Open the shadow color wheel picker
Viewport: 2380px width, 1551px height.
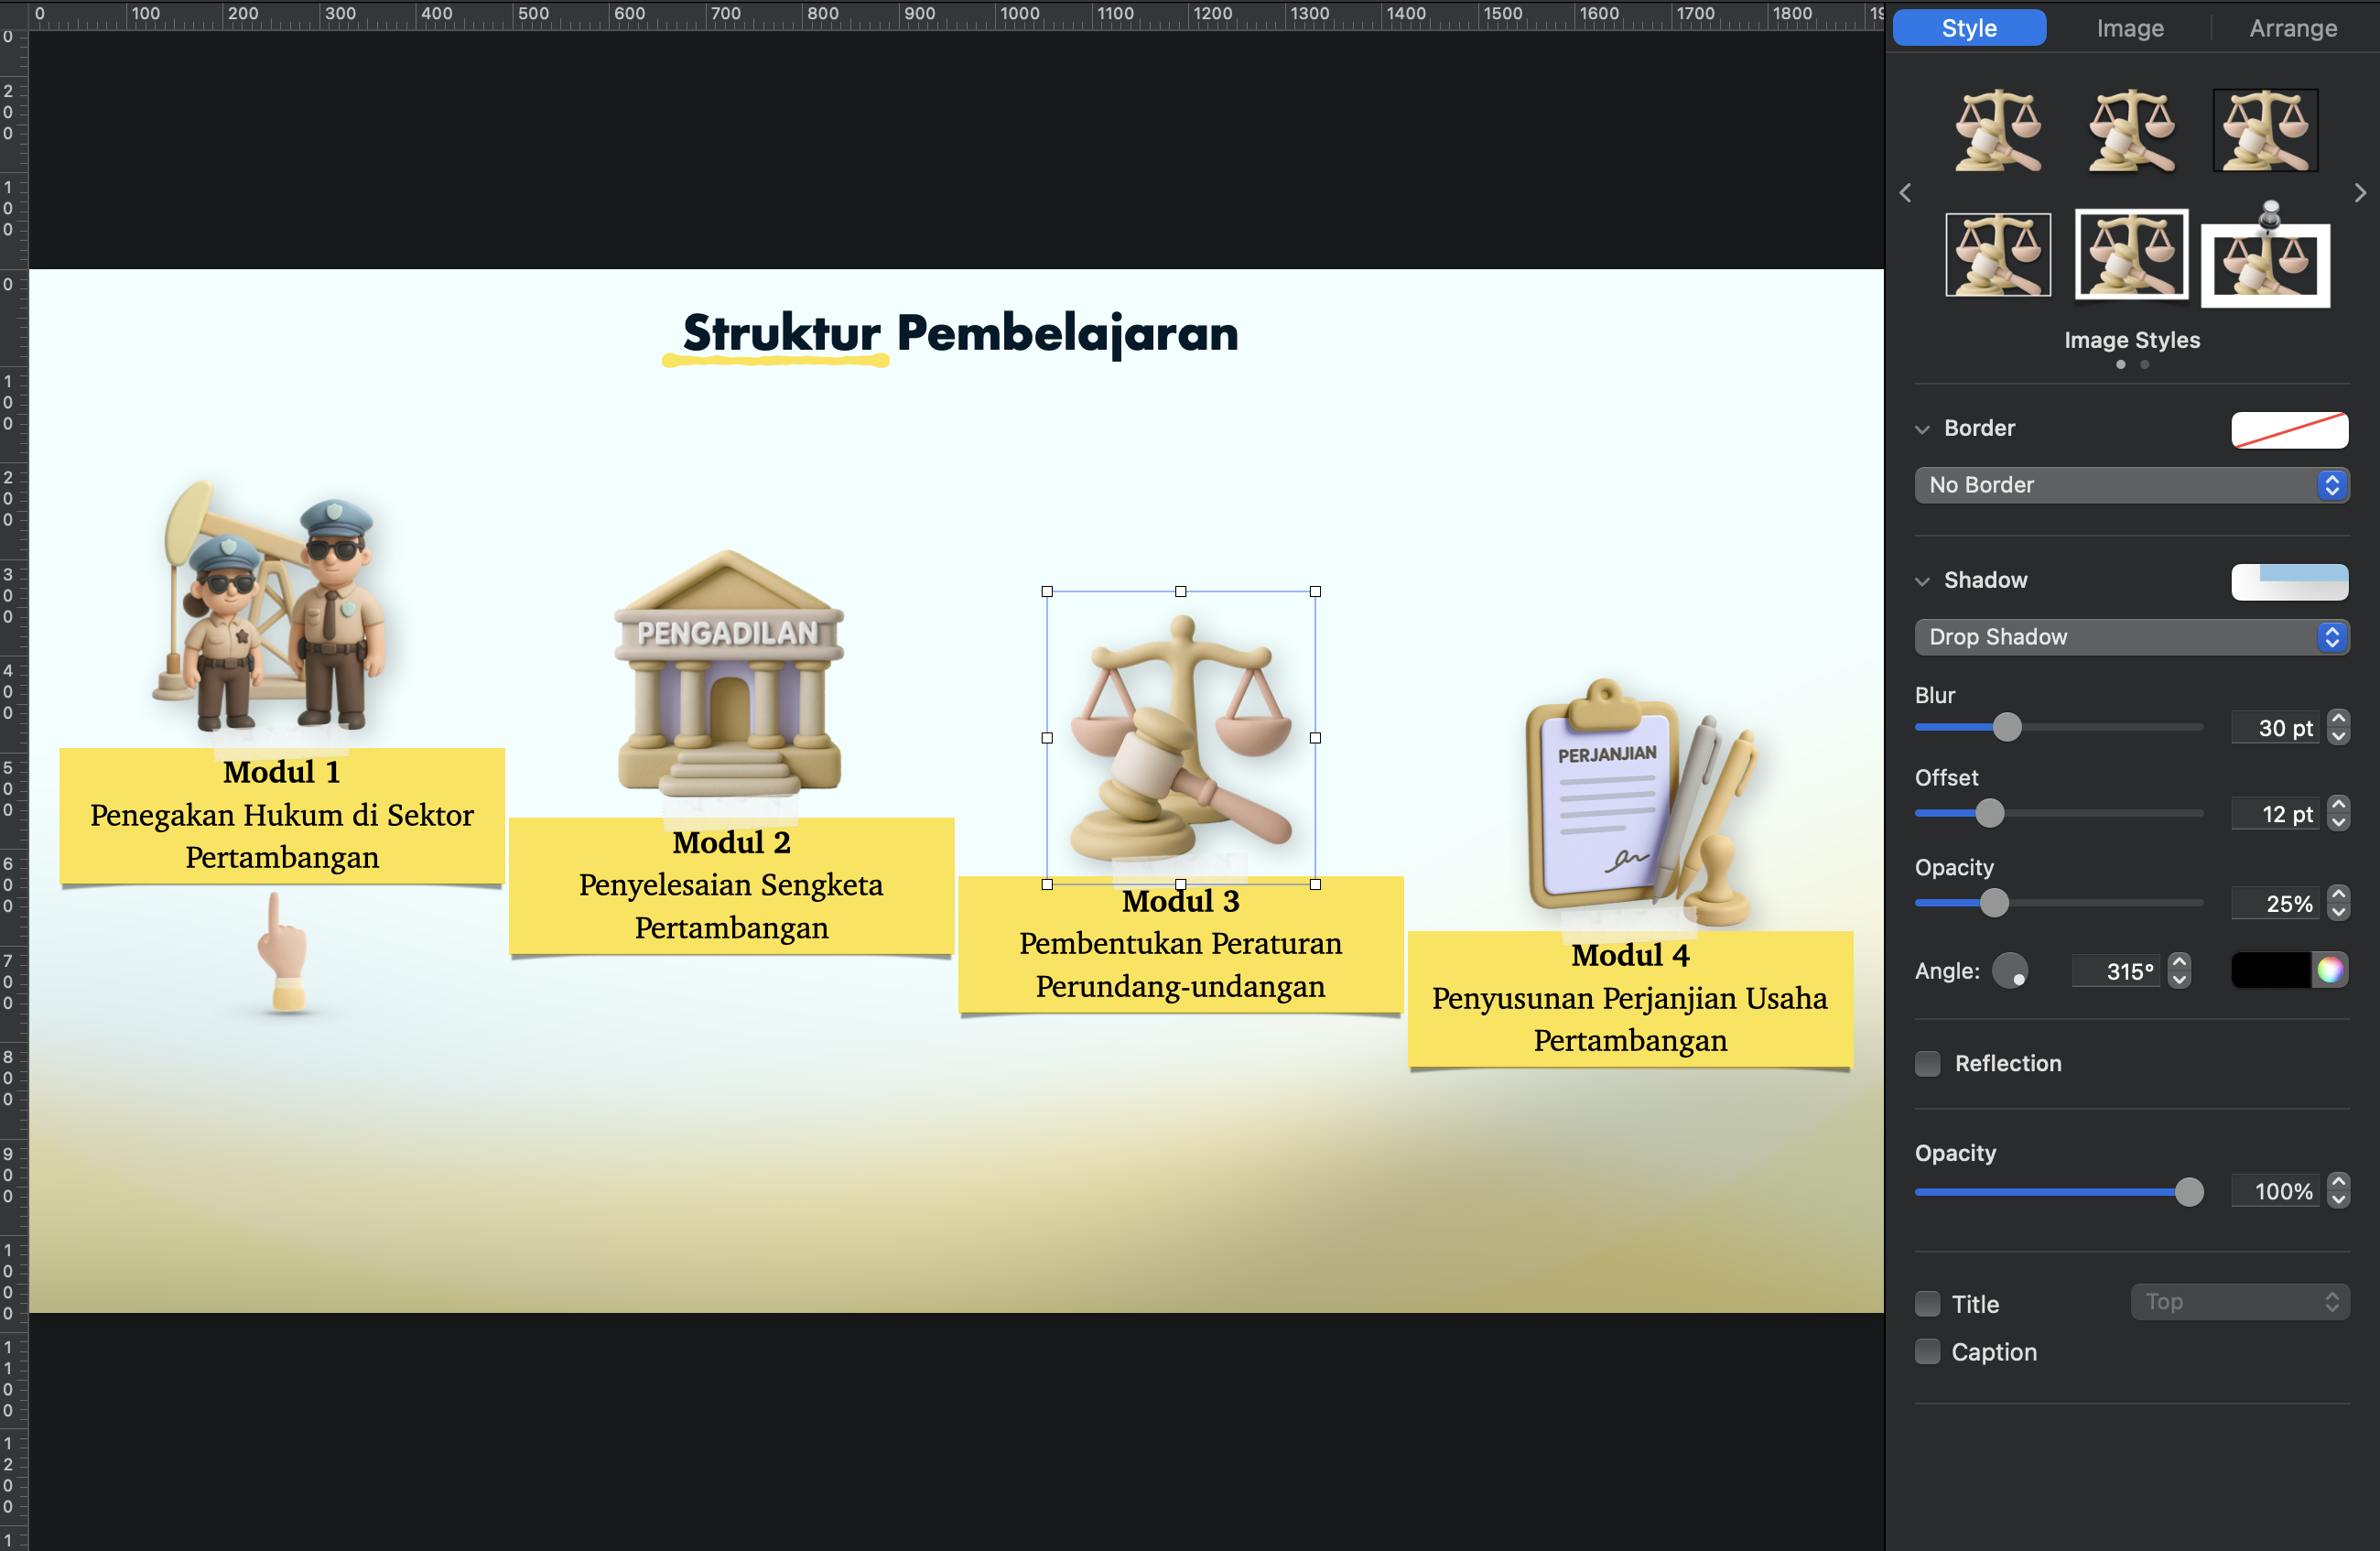(x=2330, y=970)
